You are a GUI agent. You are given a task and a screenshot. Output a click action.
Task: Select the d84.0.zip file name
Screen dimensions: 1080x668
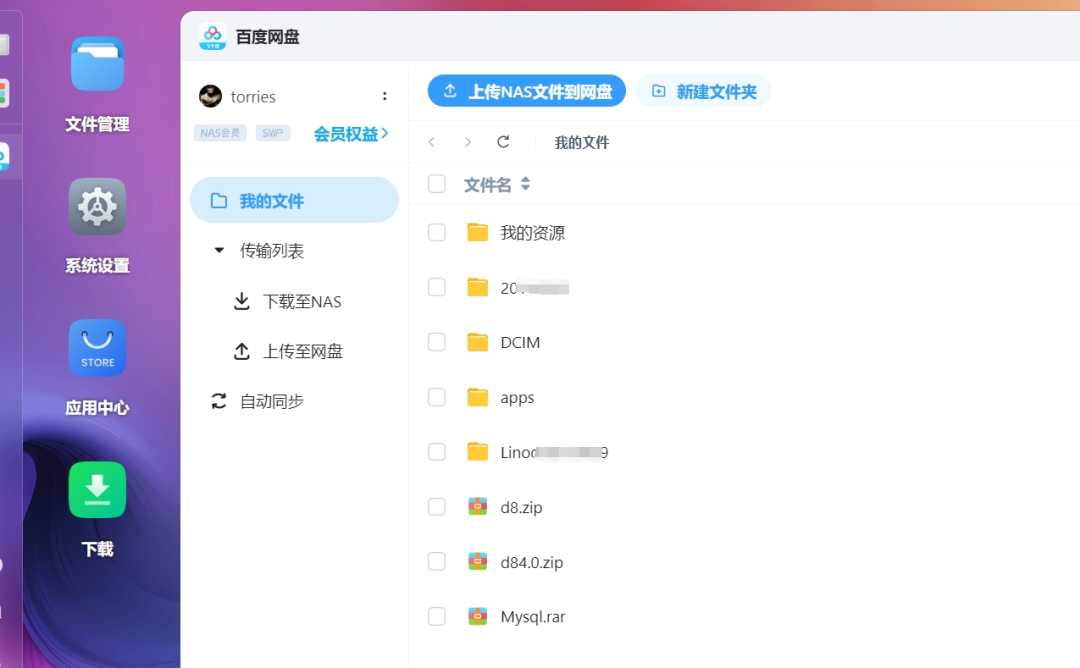[532, 562]
